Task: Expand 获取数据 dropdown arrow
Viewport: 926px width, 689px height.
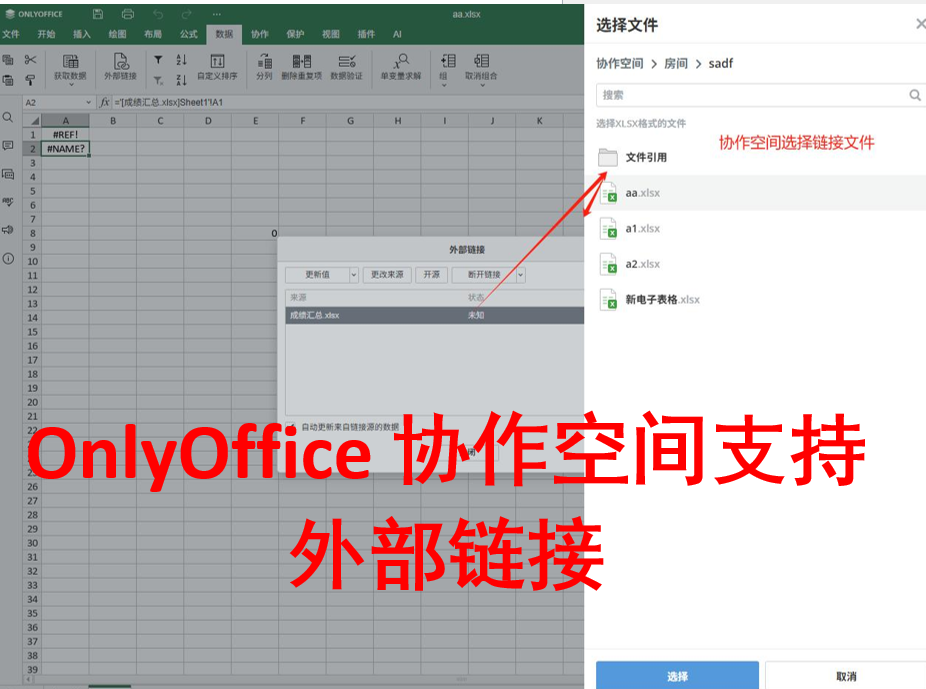Action: [71, 85]
